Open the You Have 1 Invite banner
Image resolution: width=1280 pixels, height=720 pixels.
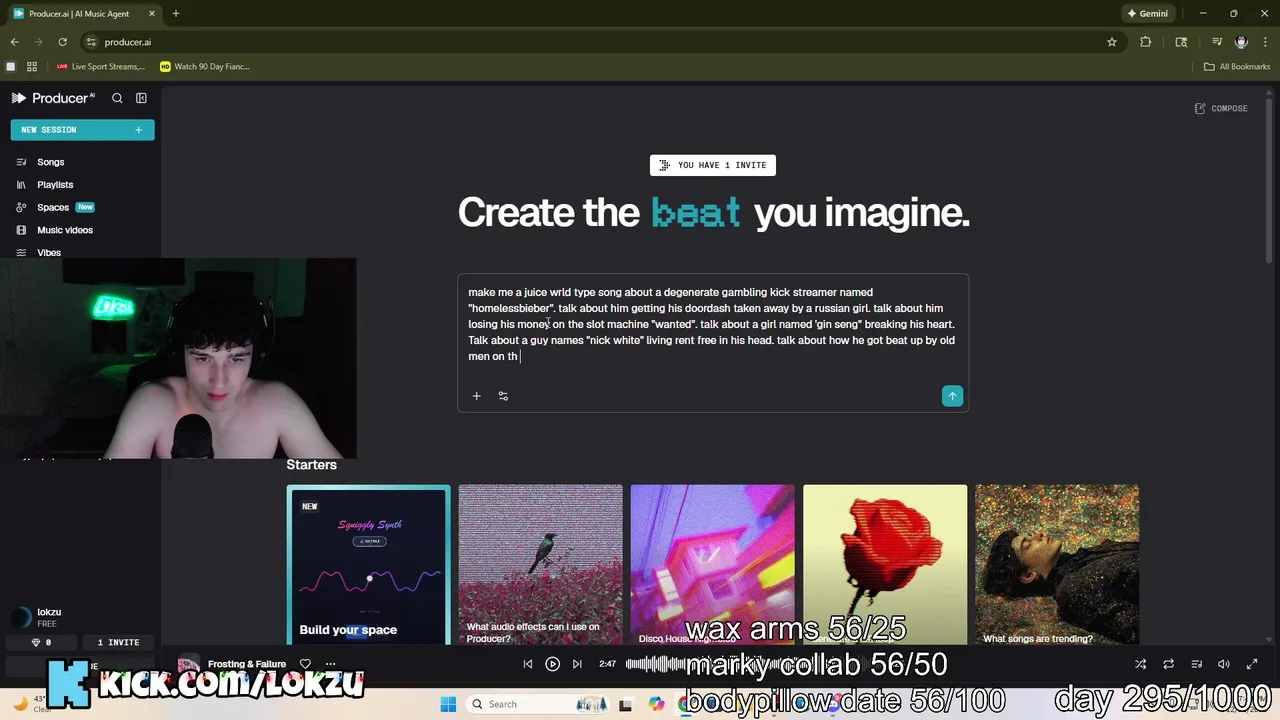(713, 165)
